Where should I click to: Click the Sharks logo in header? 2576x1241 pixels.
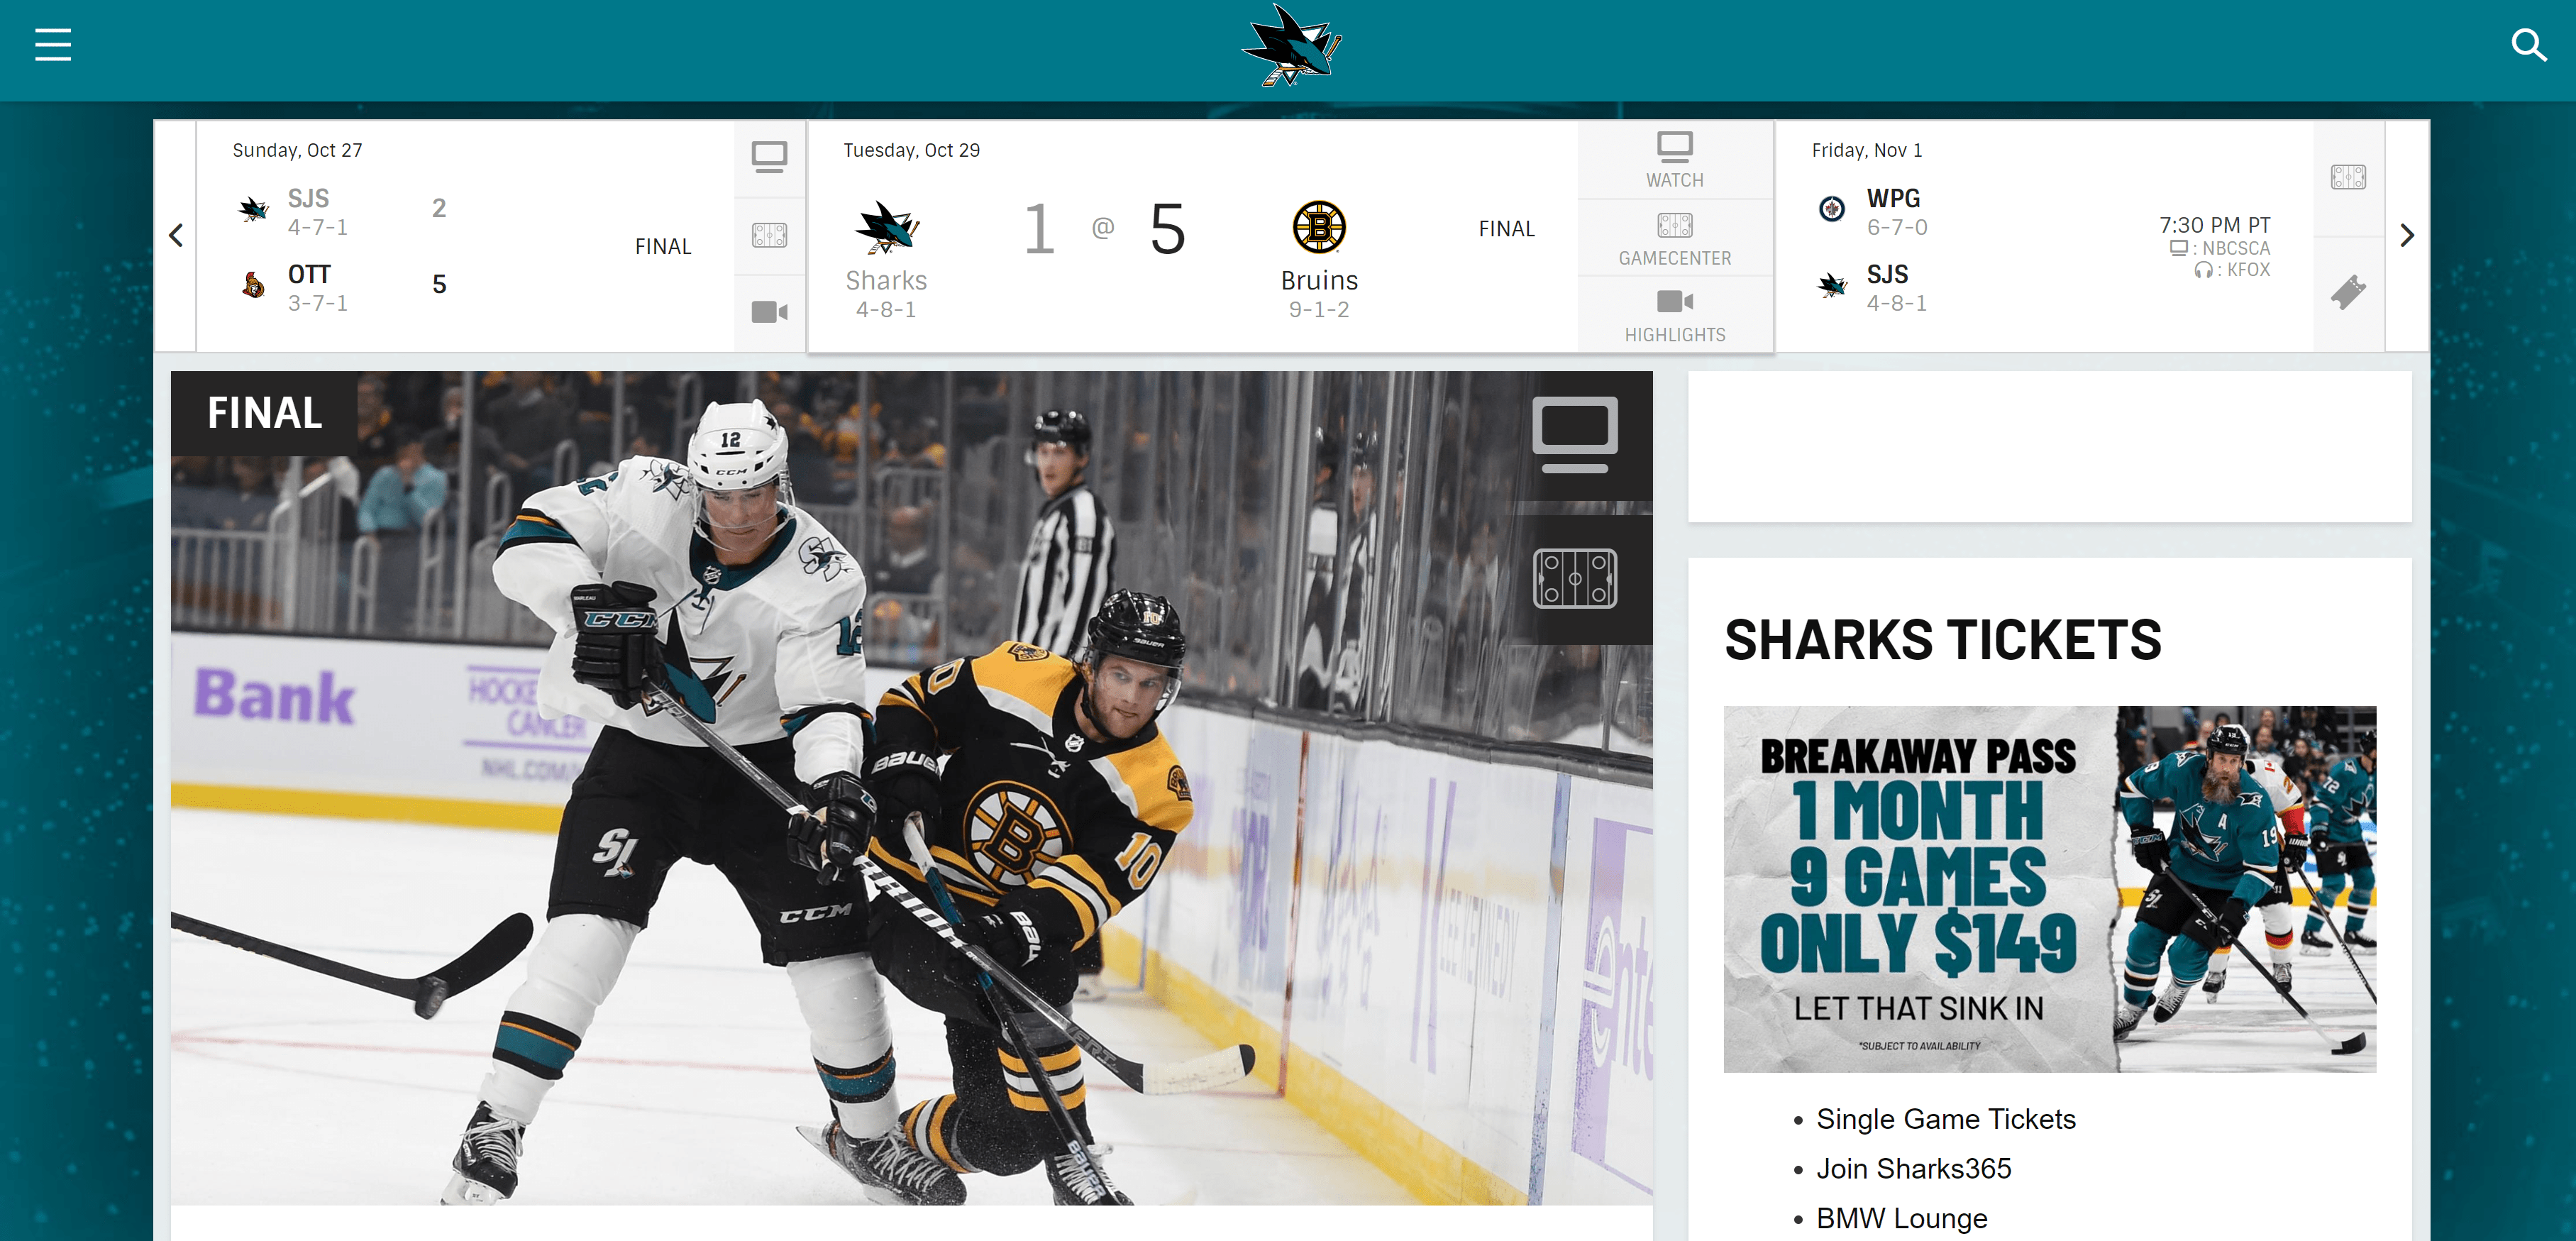click(x=1290, y=46)
